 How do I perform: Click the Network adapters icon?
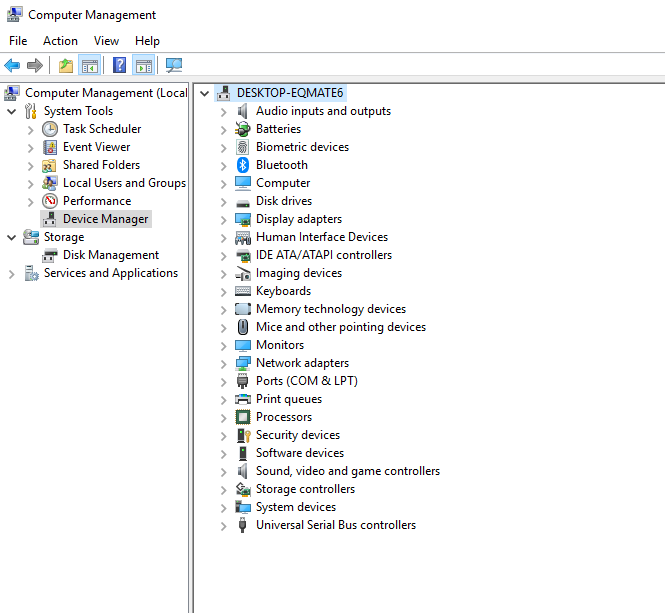pyautogui.click(x=243, y=363)
